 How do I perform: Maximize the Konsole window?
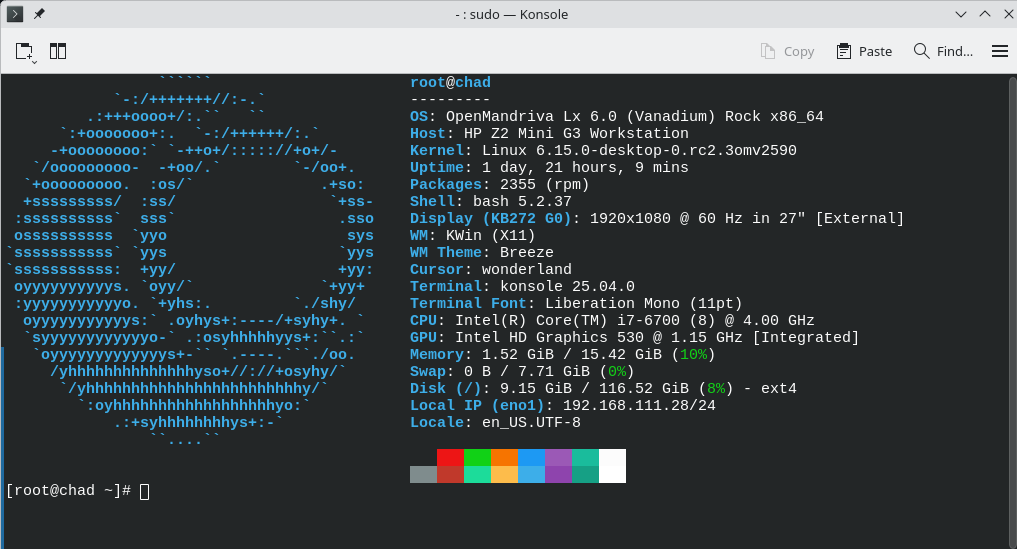pyautogui.click(x=985, y=14)
